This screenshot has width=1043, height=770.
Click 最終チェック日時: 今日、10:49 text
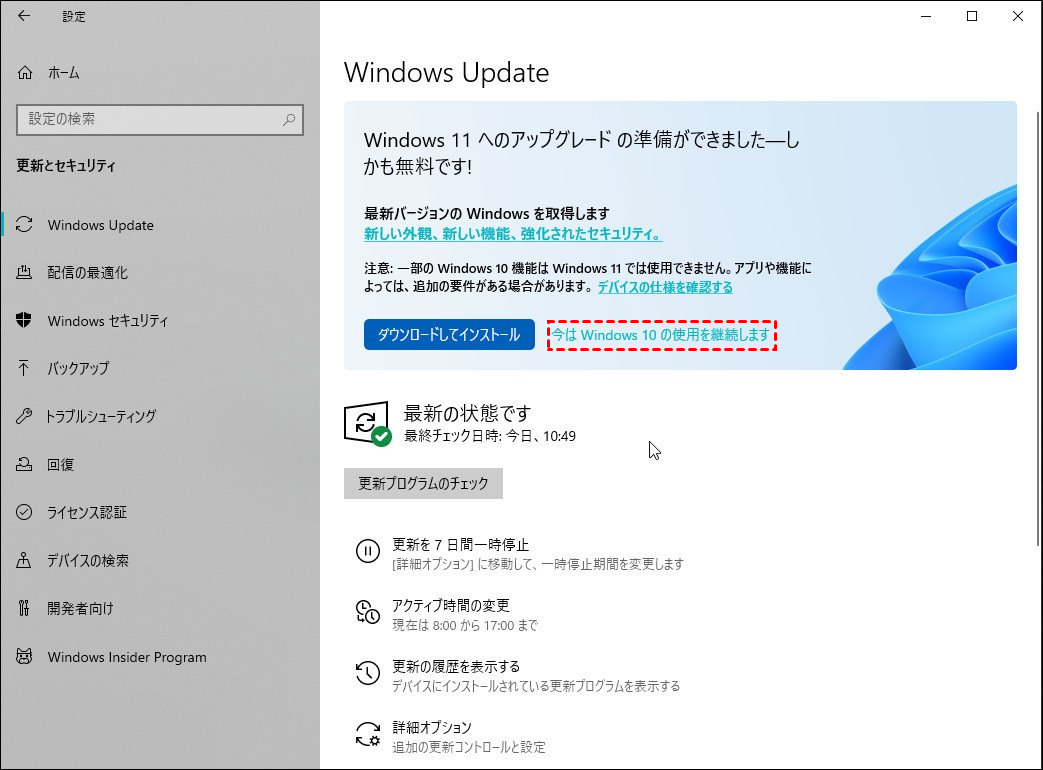point(490,436)
